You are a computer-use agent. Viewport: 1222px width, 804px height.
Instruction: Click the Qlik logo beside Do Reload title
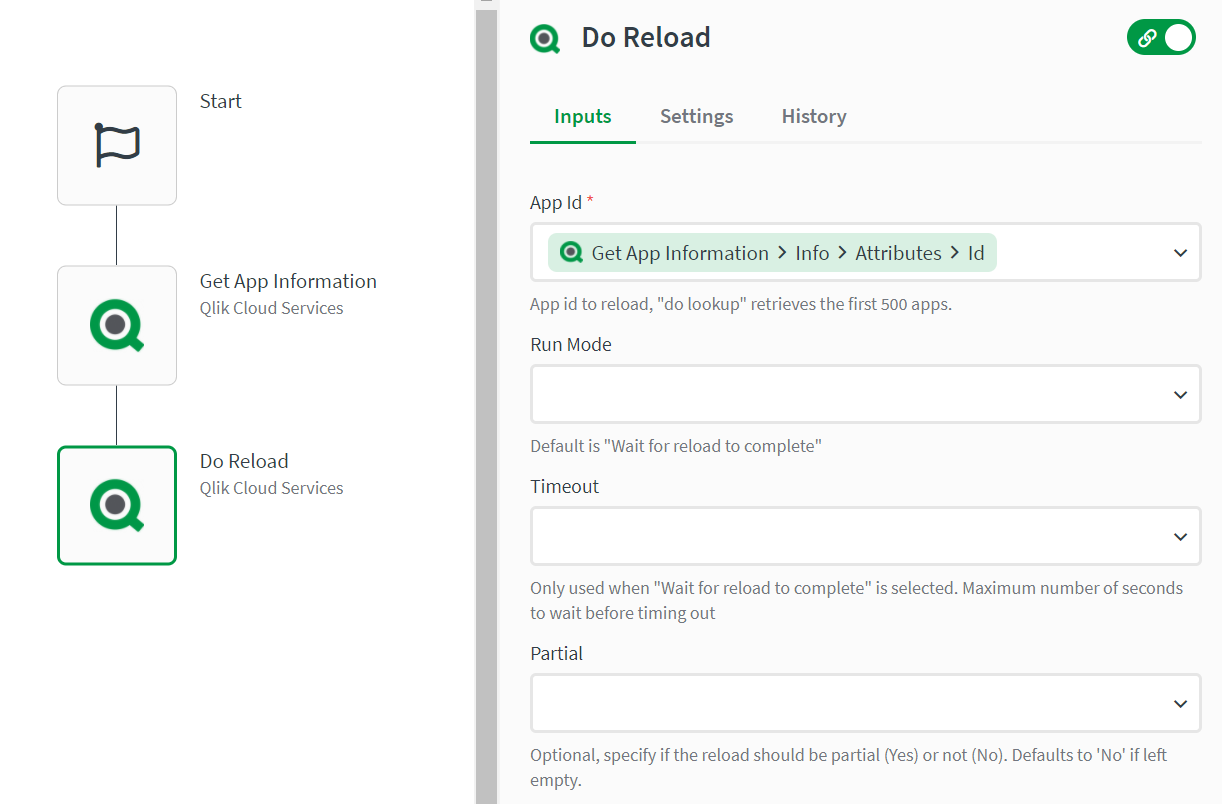[545, 38]
